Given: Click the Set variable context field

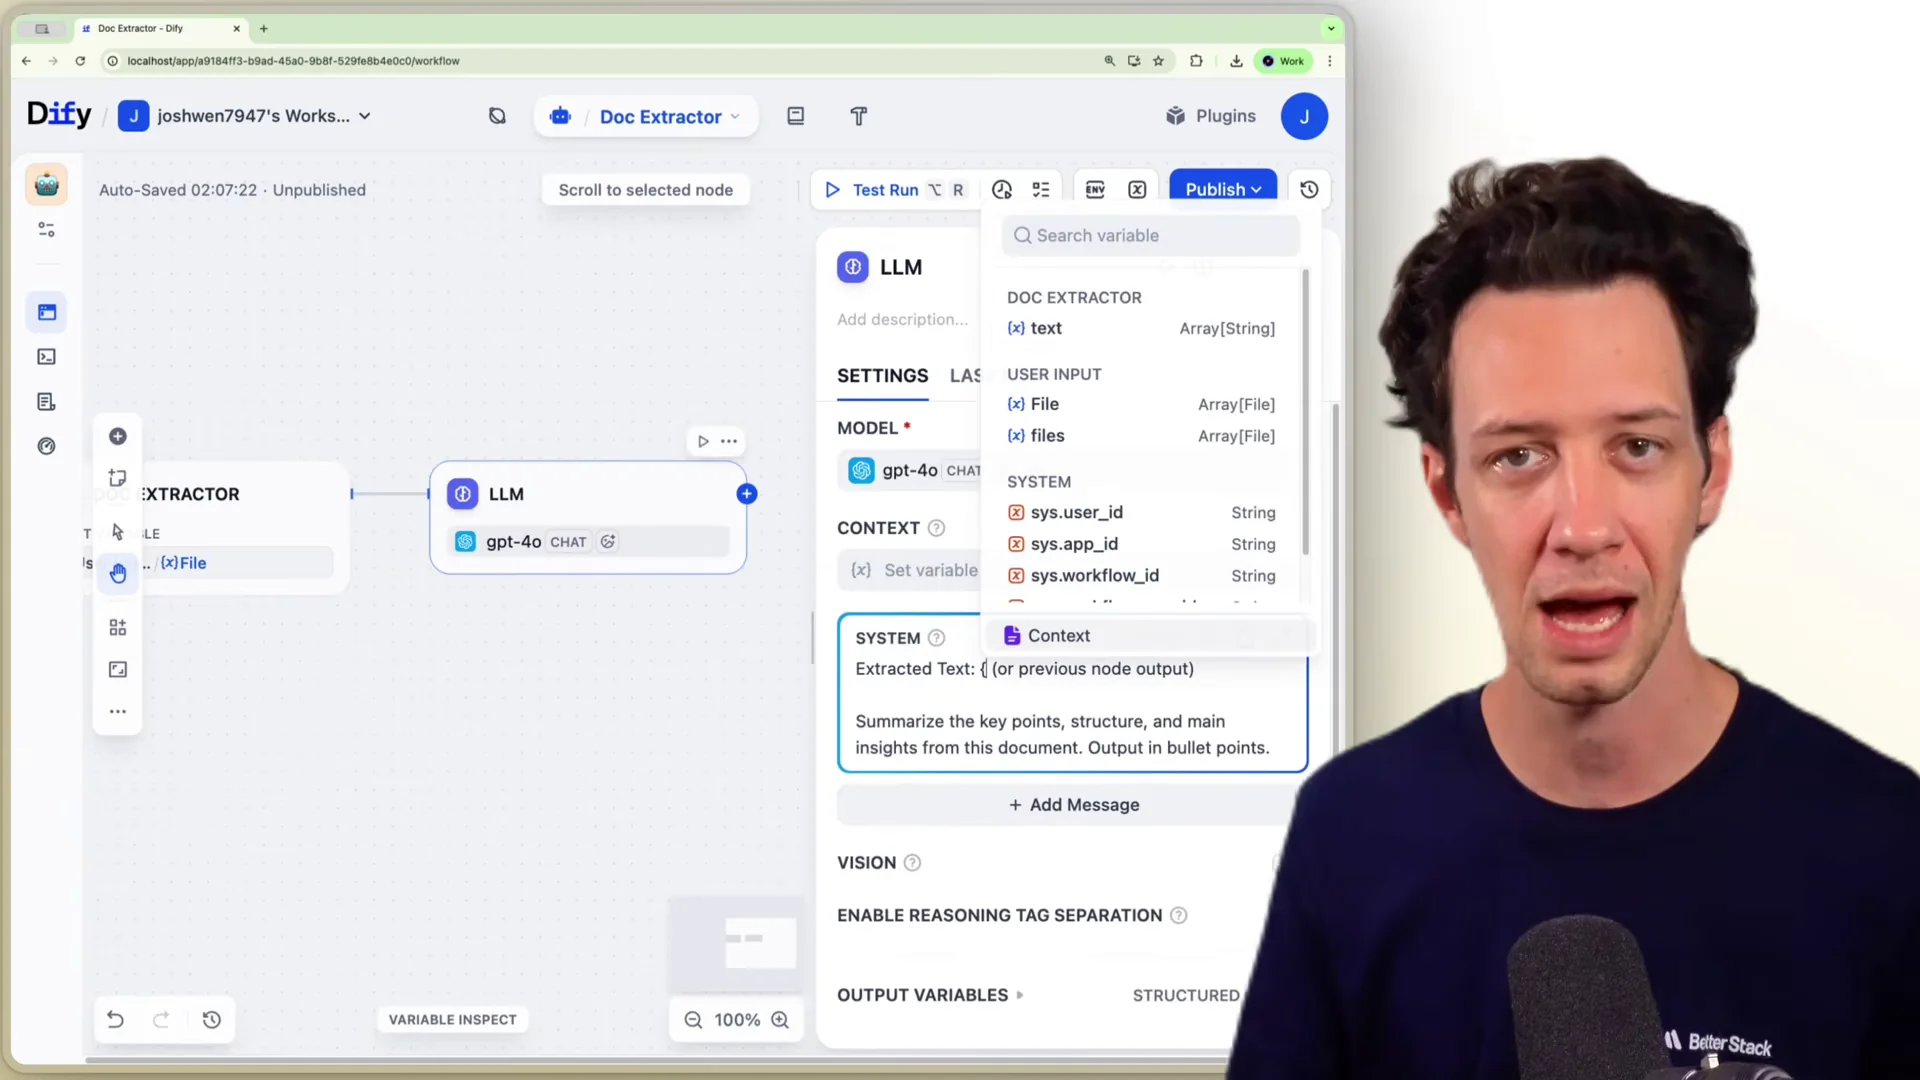Looking at the screenshot, I should point(909,570).
